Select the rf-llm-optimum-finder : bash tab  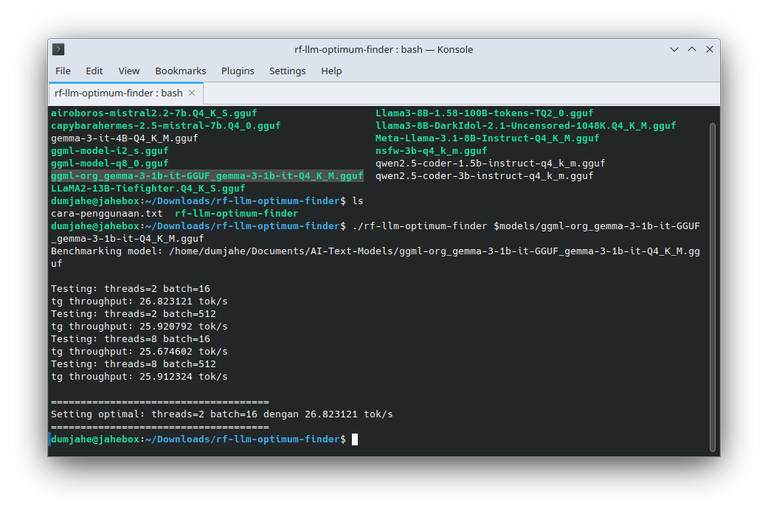[118, 93]
